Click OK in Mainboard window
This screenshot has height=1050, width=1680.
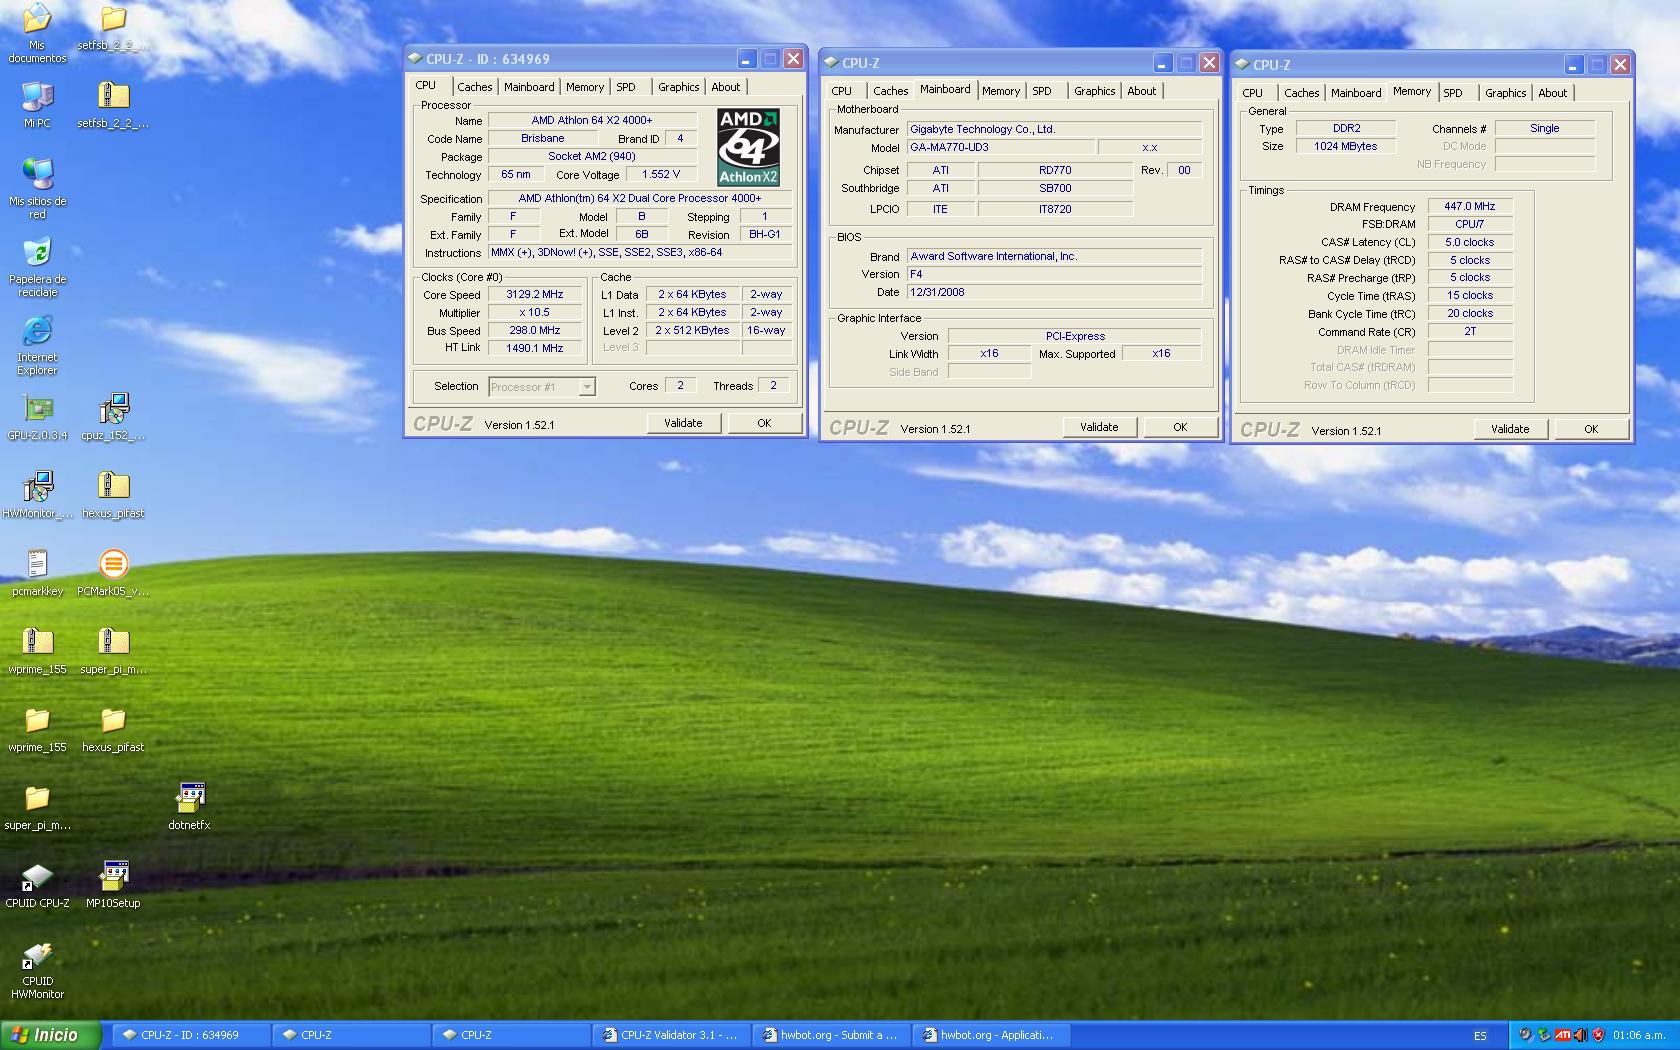coord(1180,427)
